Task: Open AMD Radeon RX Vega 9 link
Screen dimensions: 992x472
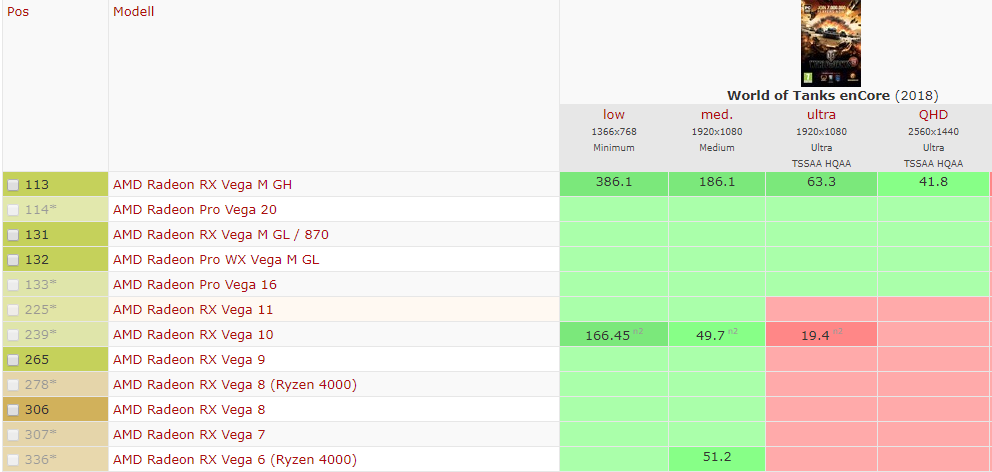Action: [x=189, y=359]
